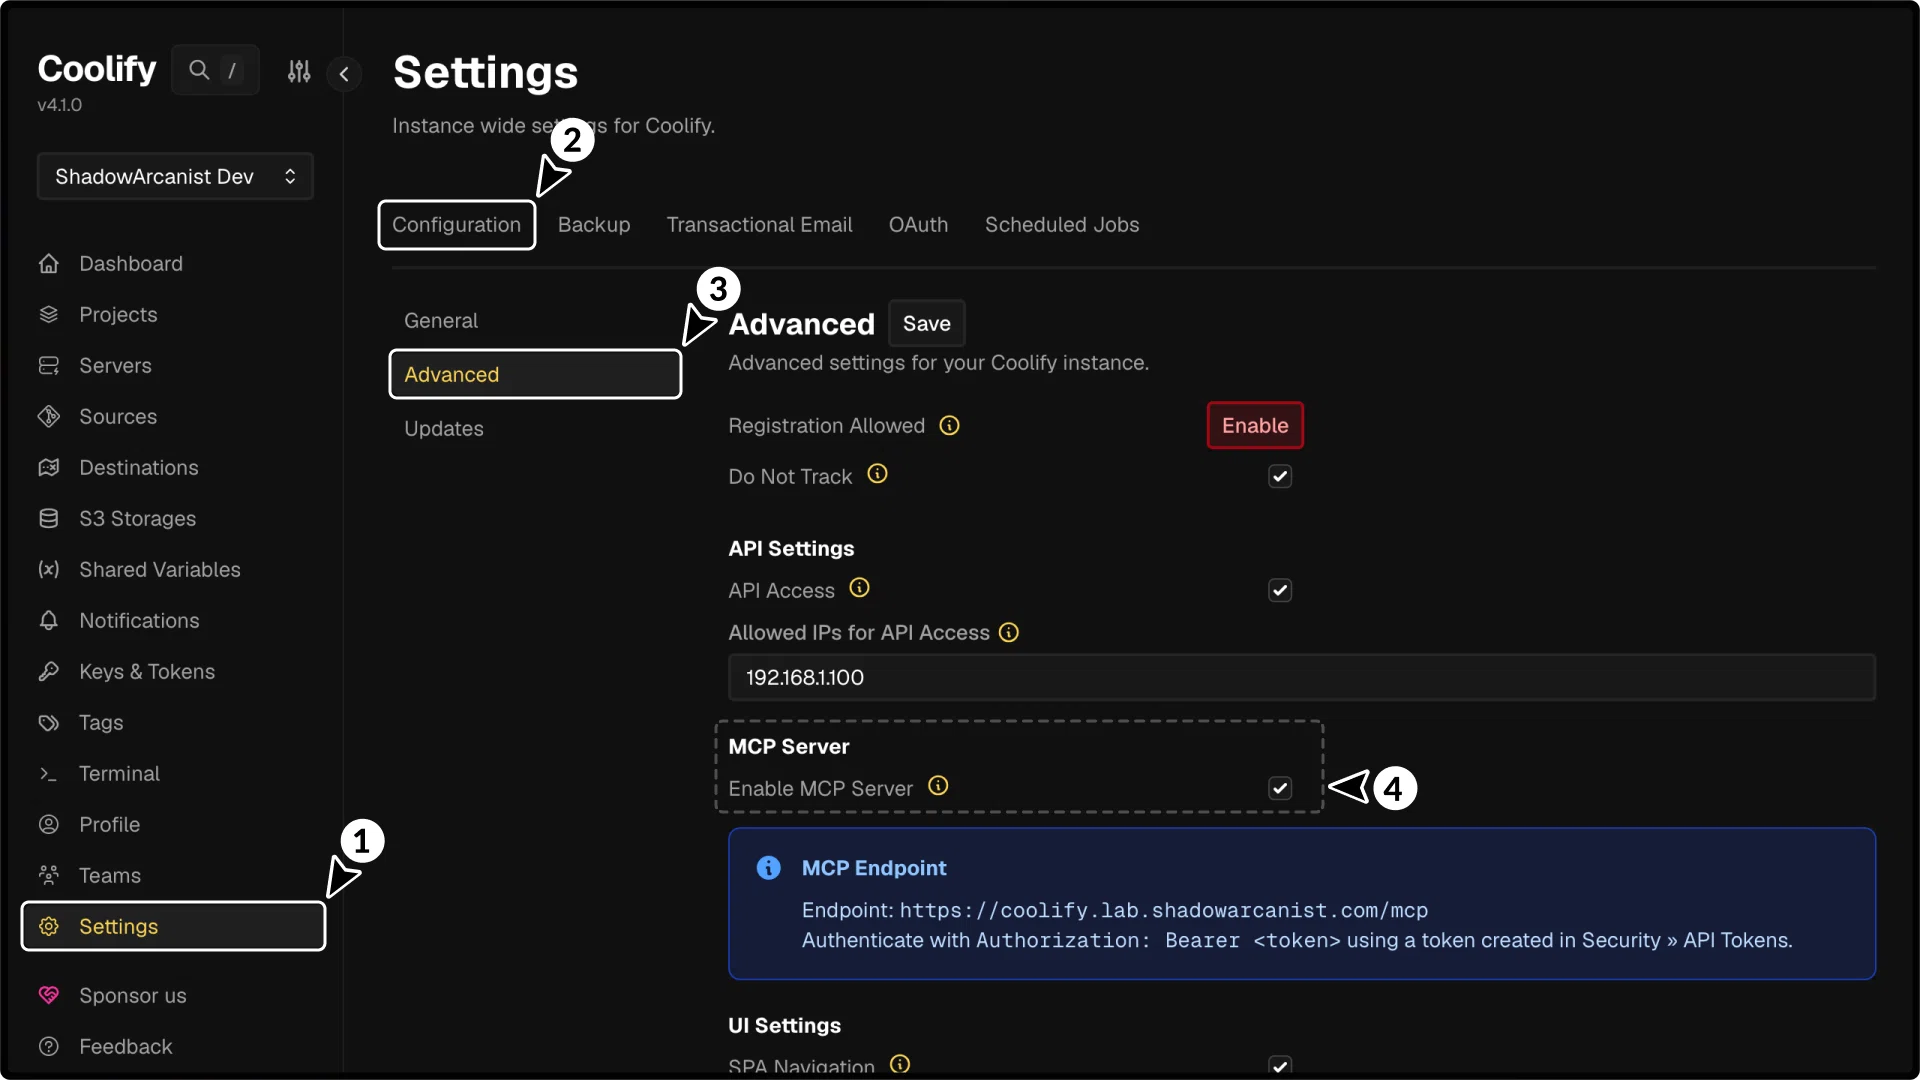Open the ShadowArcanist Dev team dropdown
This screenshot has width=1920, height=1080.
coord(175,177)
